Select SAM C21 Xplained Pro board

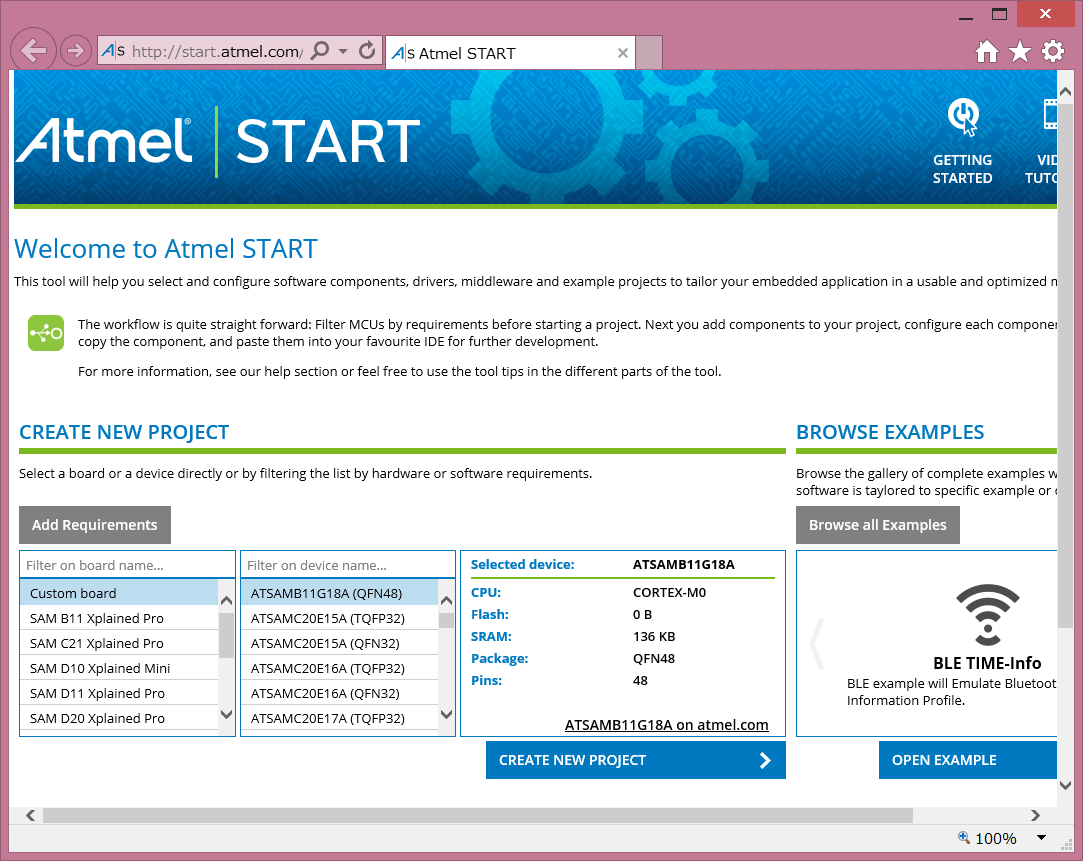[119, 643]
